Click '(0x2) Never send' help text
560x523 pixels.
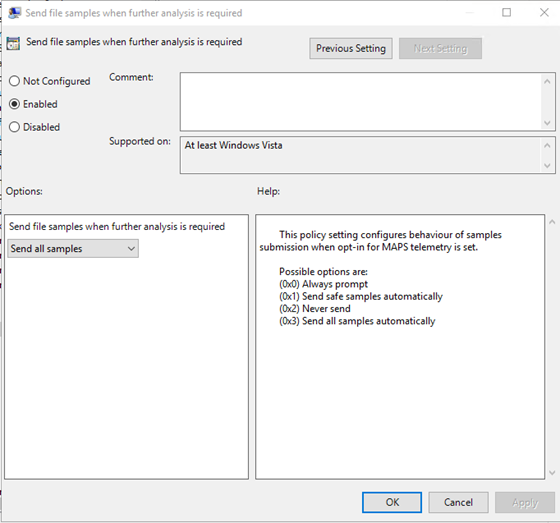click(x=315, y=309)
